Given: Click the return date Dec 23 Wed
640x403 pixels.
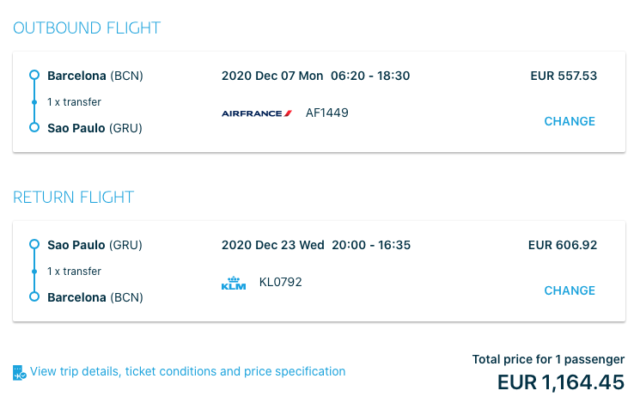Looking at the screenshot, I should 270,245.
